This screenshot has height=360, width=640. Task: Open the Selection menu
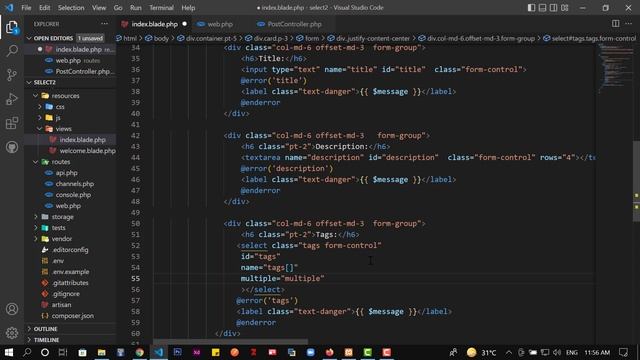click(71, 8)
